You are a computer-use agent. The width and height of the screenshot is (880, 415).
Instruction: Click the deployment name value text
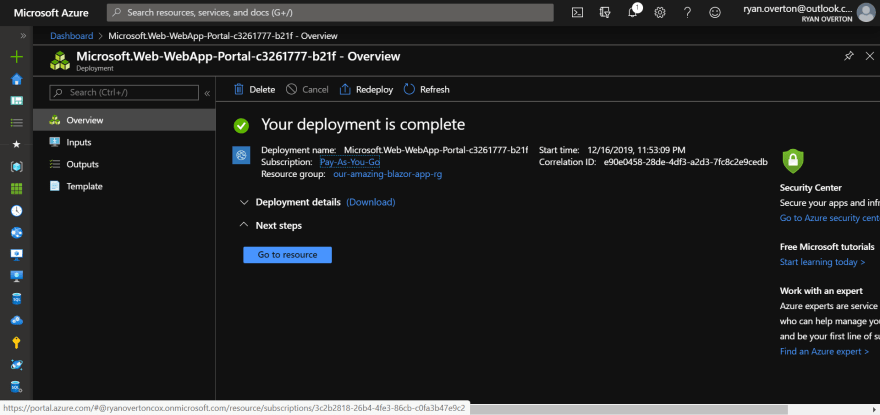tap(436, 150)
